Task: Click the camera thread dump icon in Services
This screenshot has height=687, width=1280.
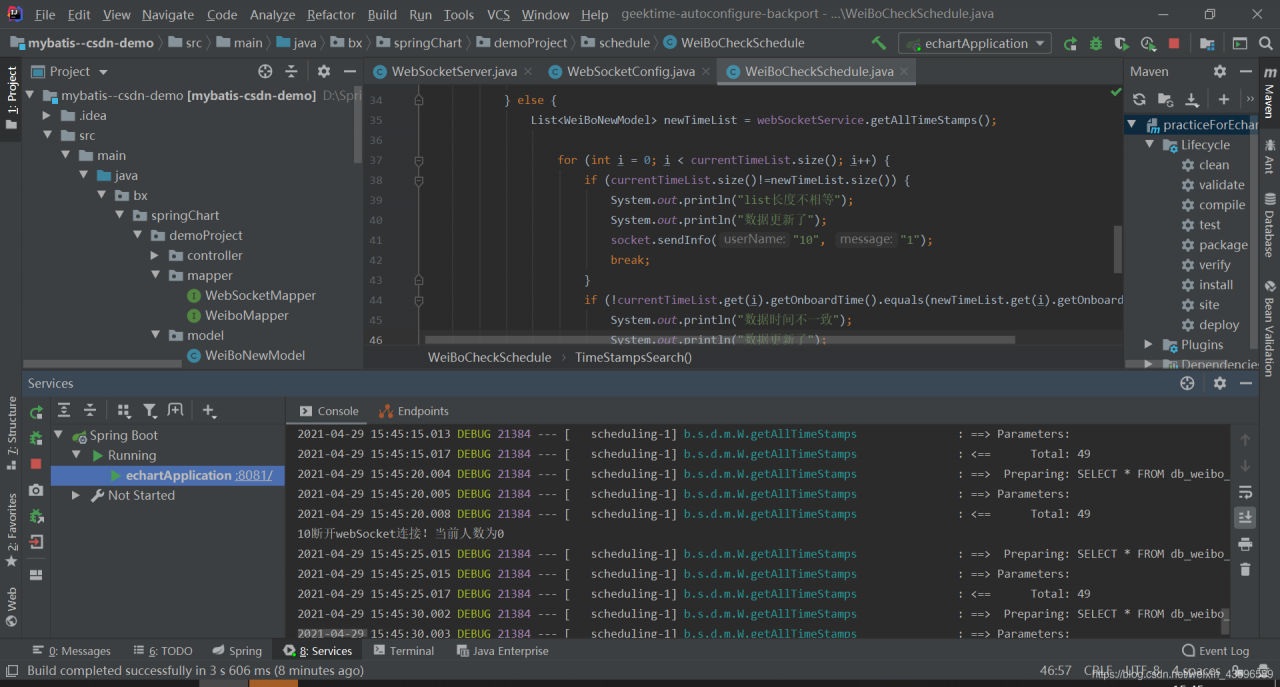Action: click(36, 490)
